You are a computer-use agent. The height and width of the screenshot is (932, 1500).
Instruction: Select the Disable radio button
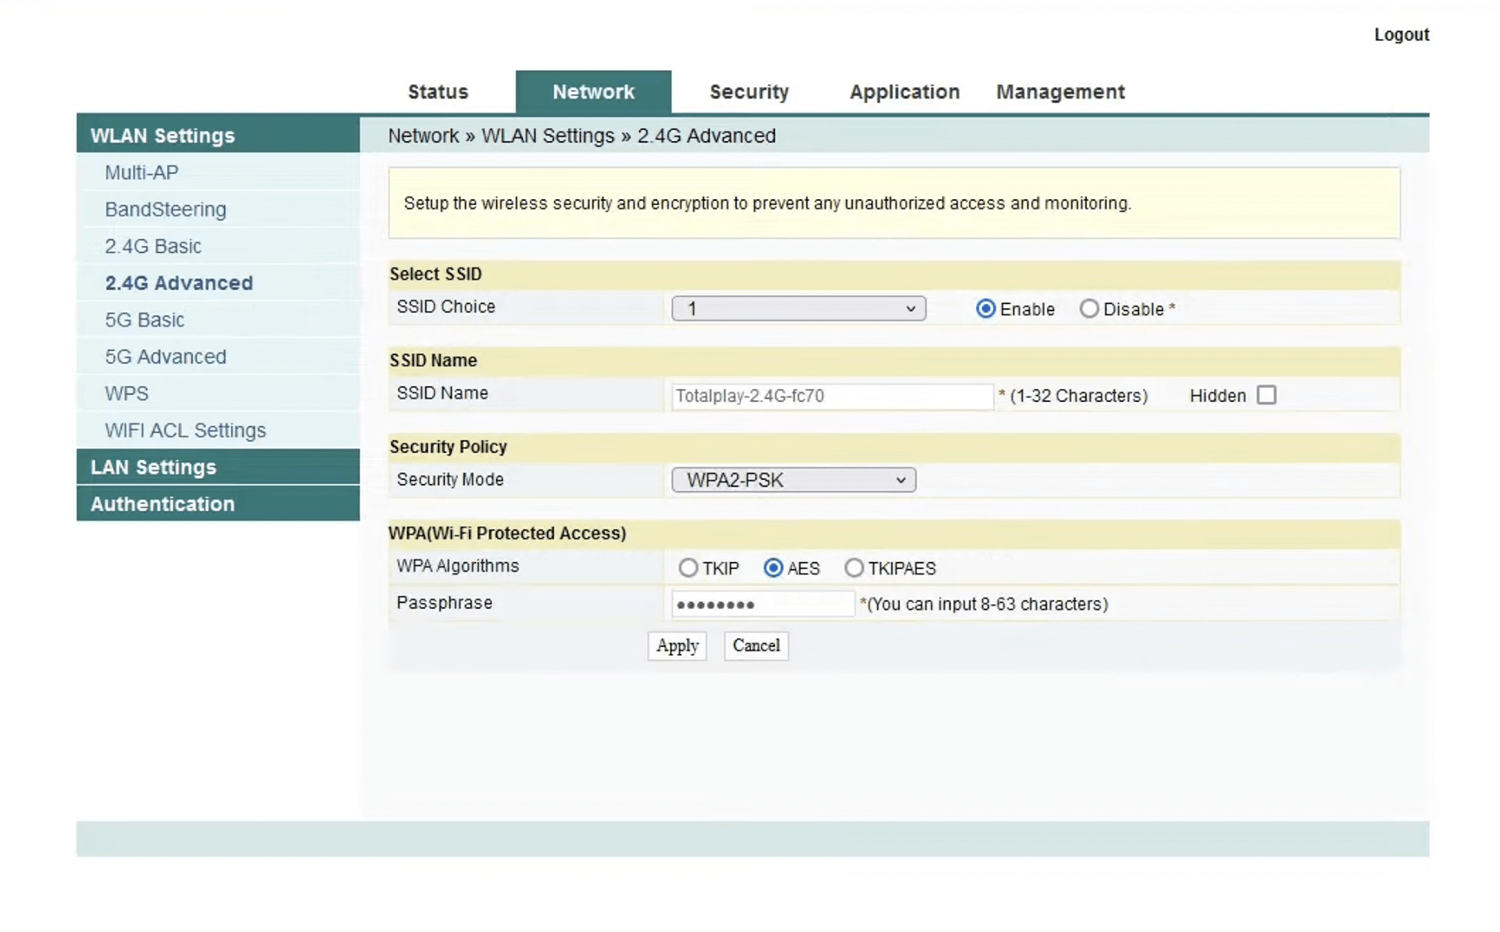click(1089, 309)
